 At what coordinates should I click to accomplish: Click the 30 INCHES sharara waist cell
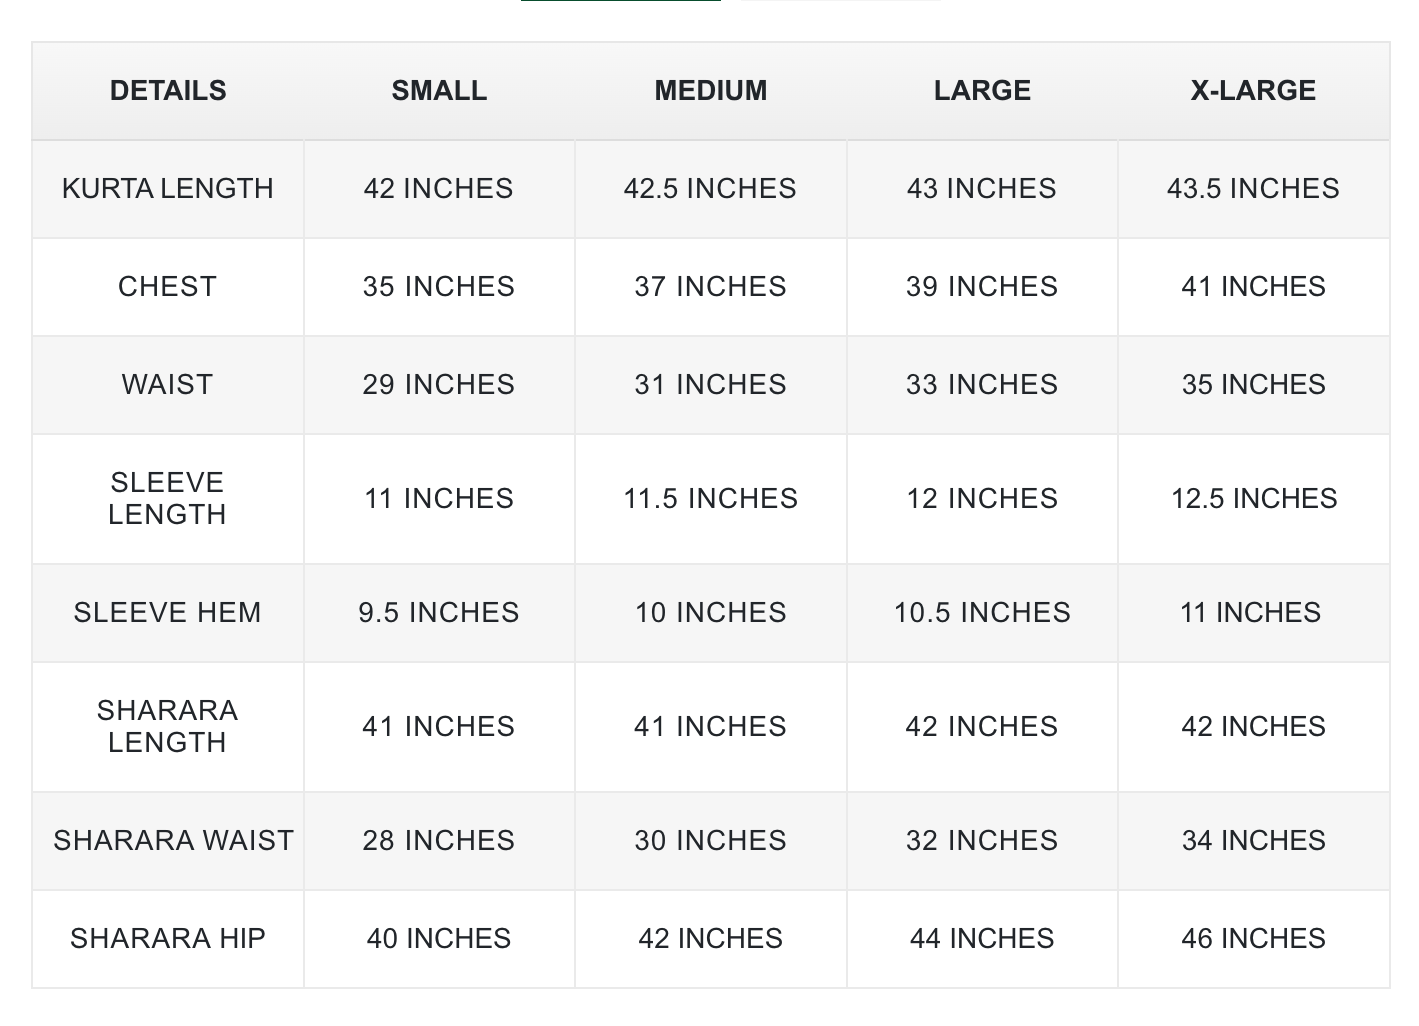tap(710, 841)
